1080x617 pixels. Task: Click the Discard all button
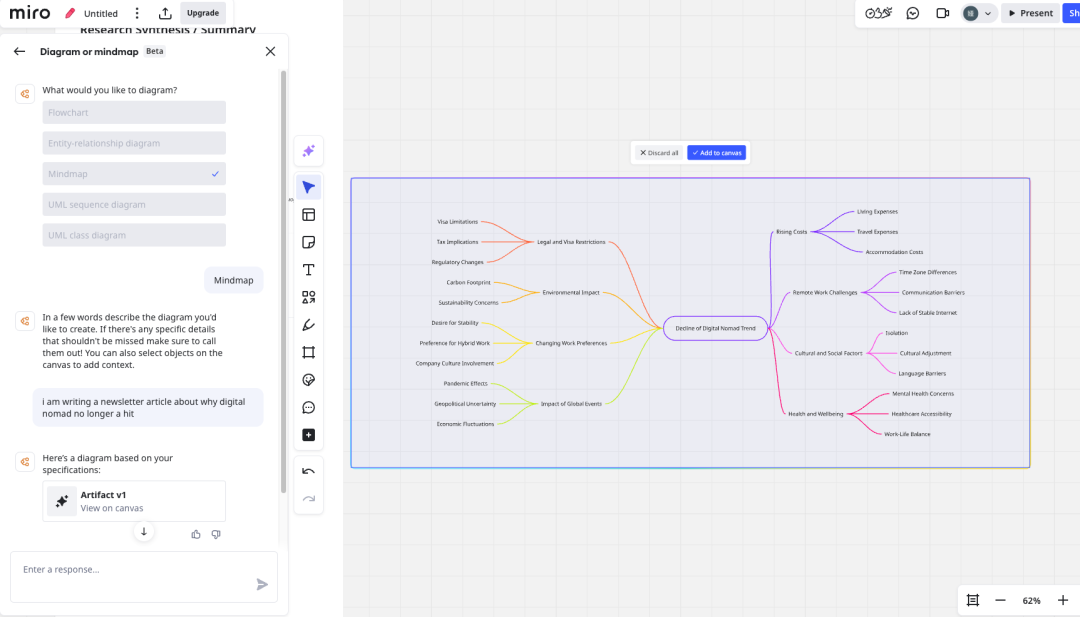pyautogui.click(x=659, y=153)
